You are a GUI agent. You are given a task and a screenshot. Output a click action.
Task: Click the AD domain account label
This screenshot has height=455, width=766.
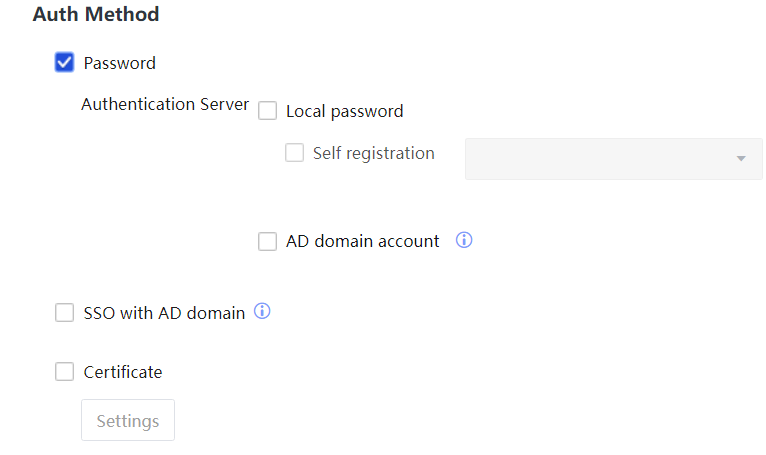362,241
